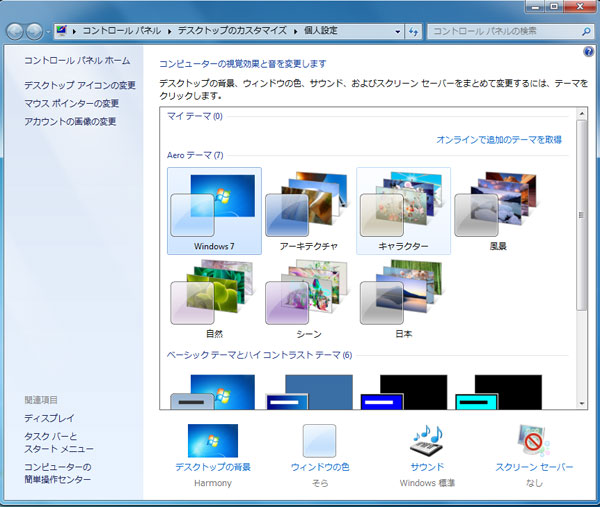The width and height of the screenshot is (600, 507).
Task: Select the high contrast theme with blue title bar
Action: [x=404, y=392]
